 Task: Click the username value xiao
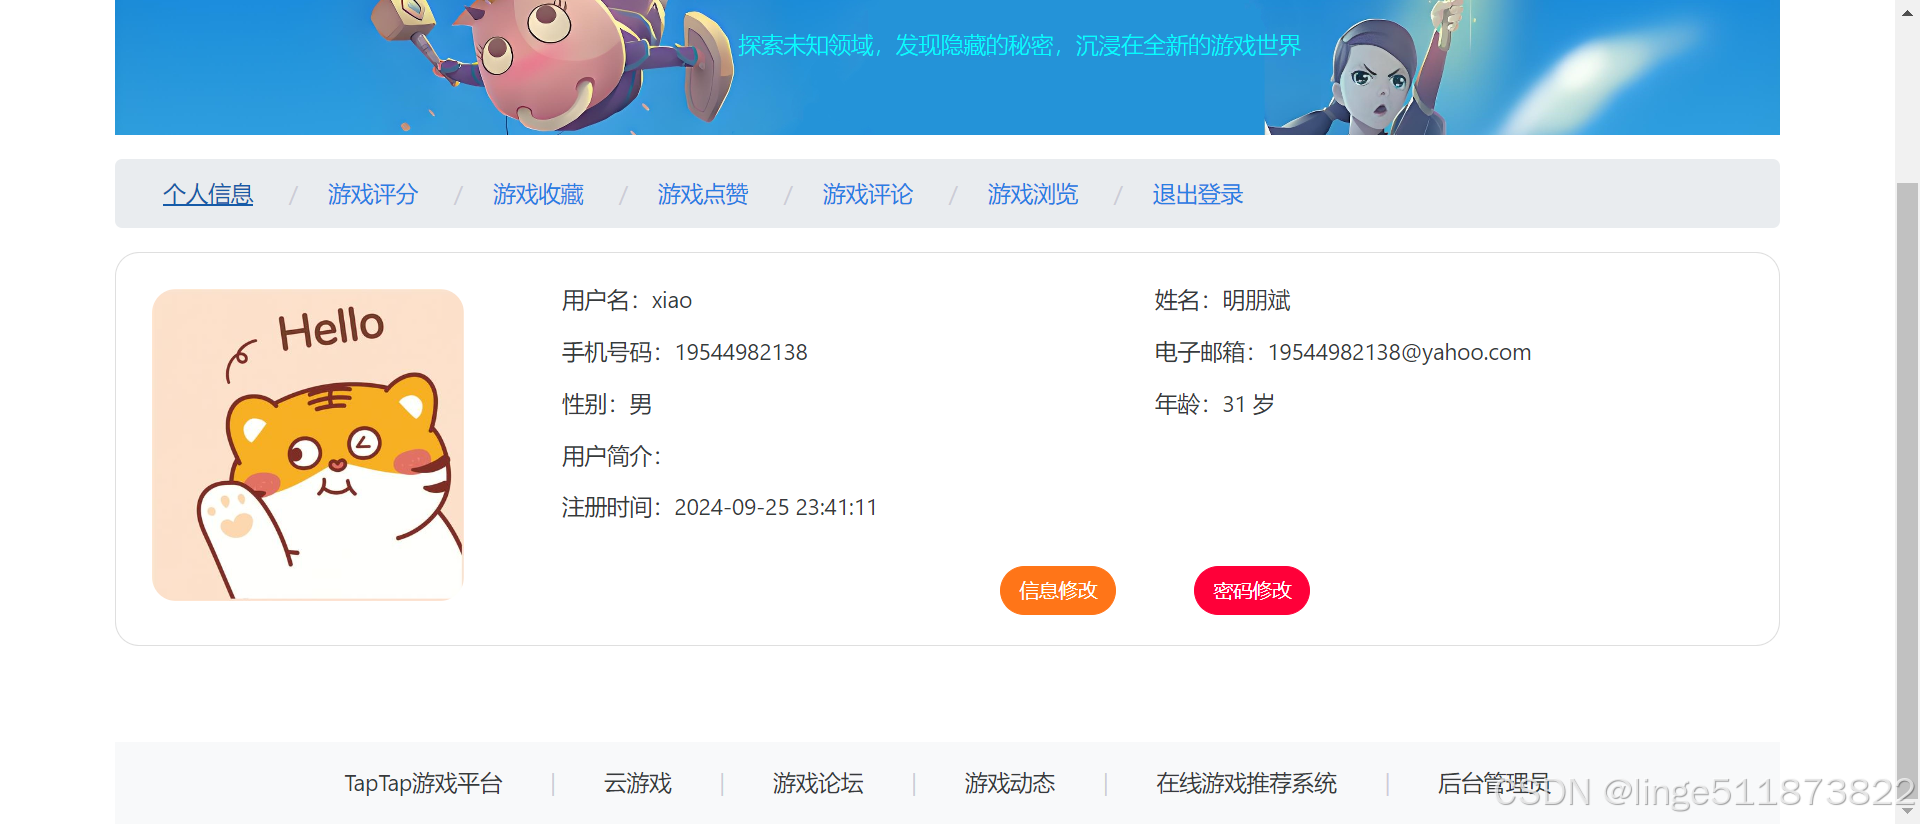(672, 300)
